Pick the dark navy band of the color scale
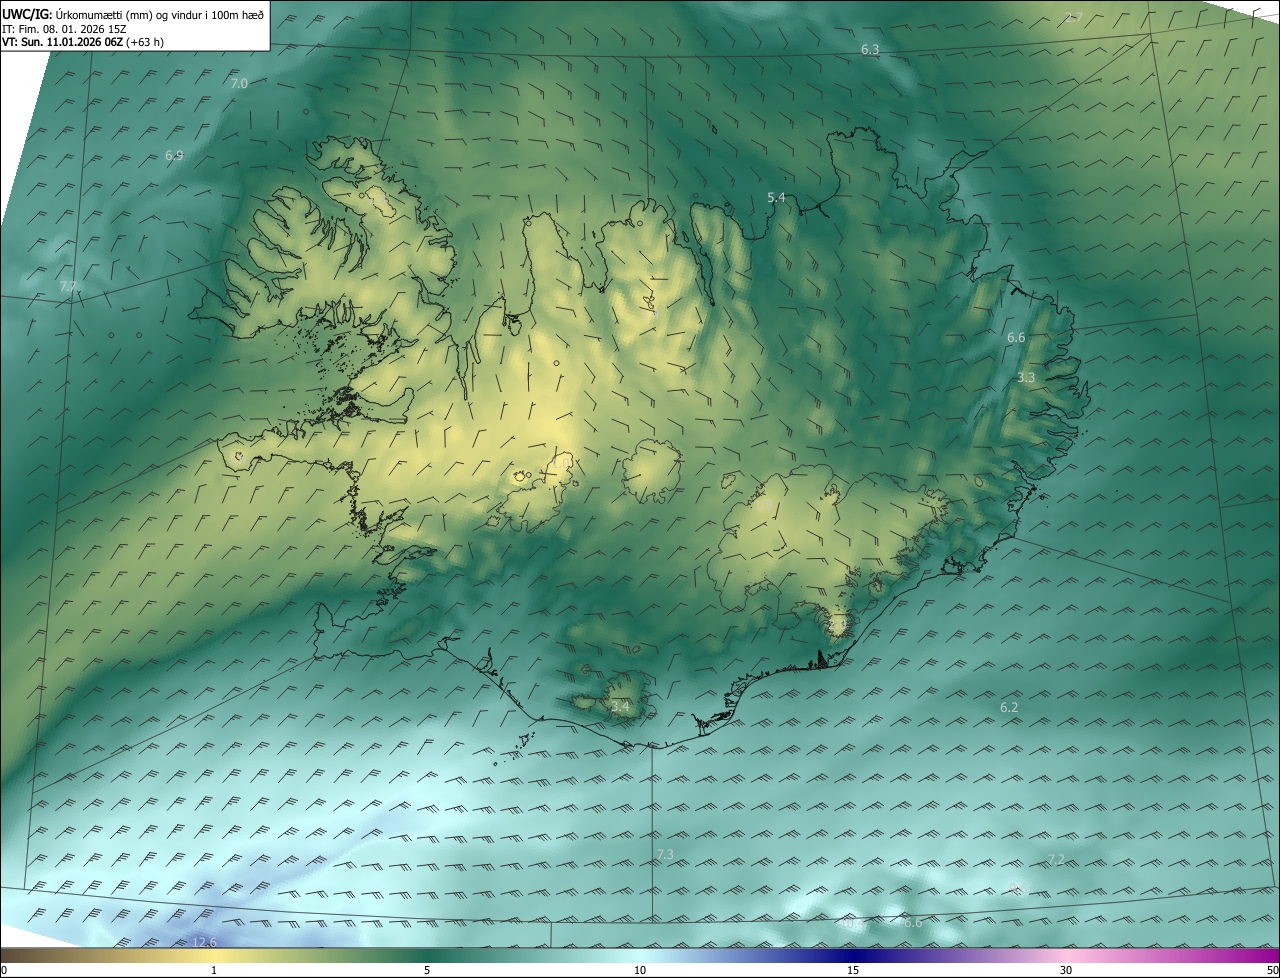Screen dimensions: 1280x978 (853, 955)
